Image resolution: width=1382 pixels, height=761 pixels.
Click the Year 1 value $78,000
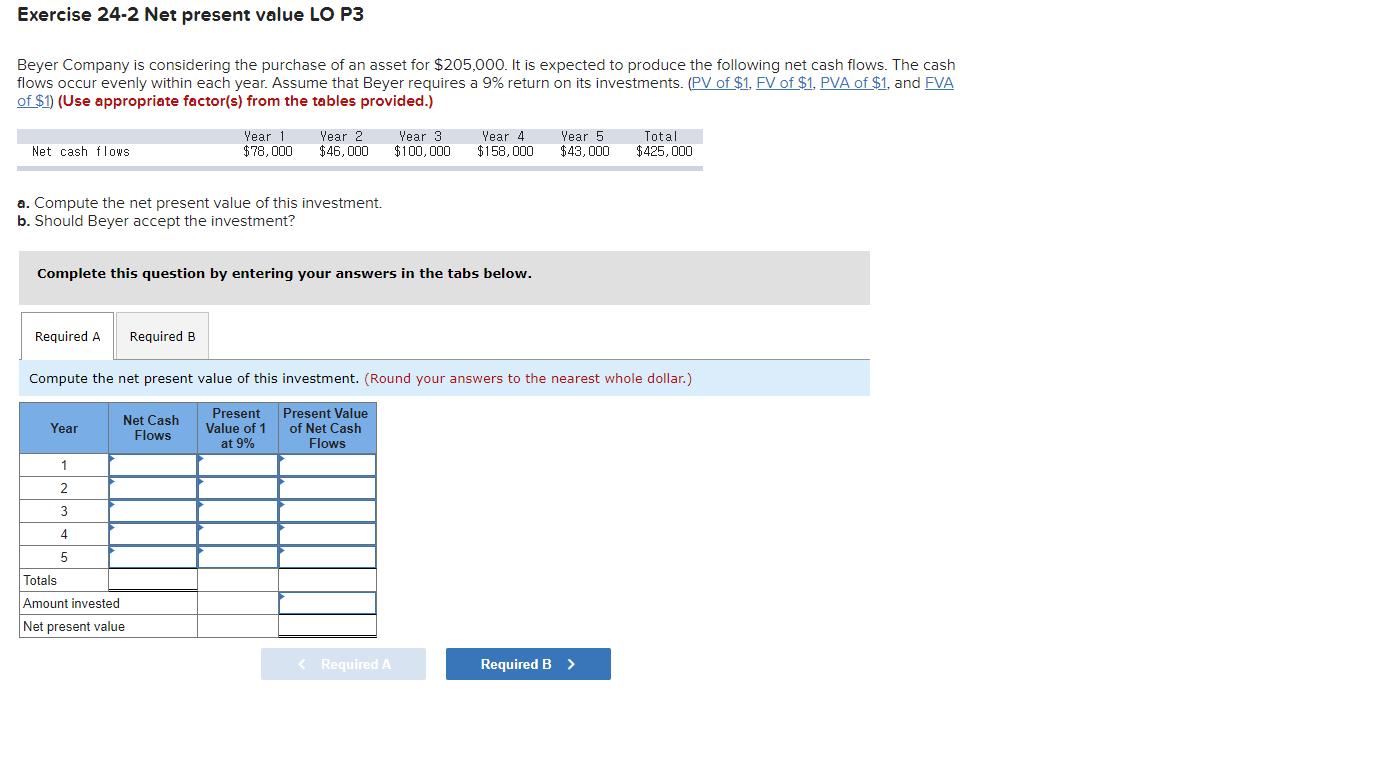[268, 152]
